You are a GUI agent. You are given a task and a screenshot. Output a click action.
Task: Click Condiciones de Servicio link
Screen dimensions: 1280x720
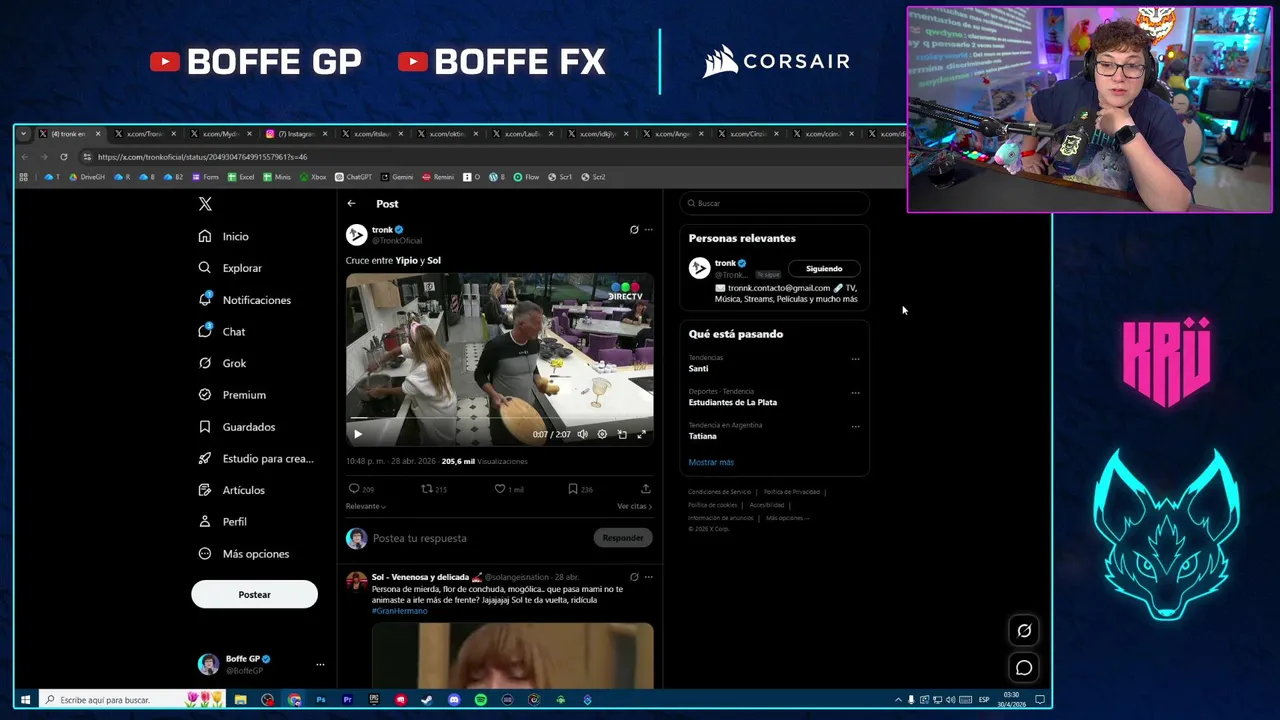719,492
